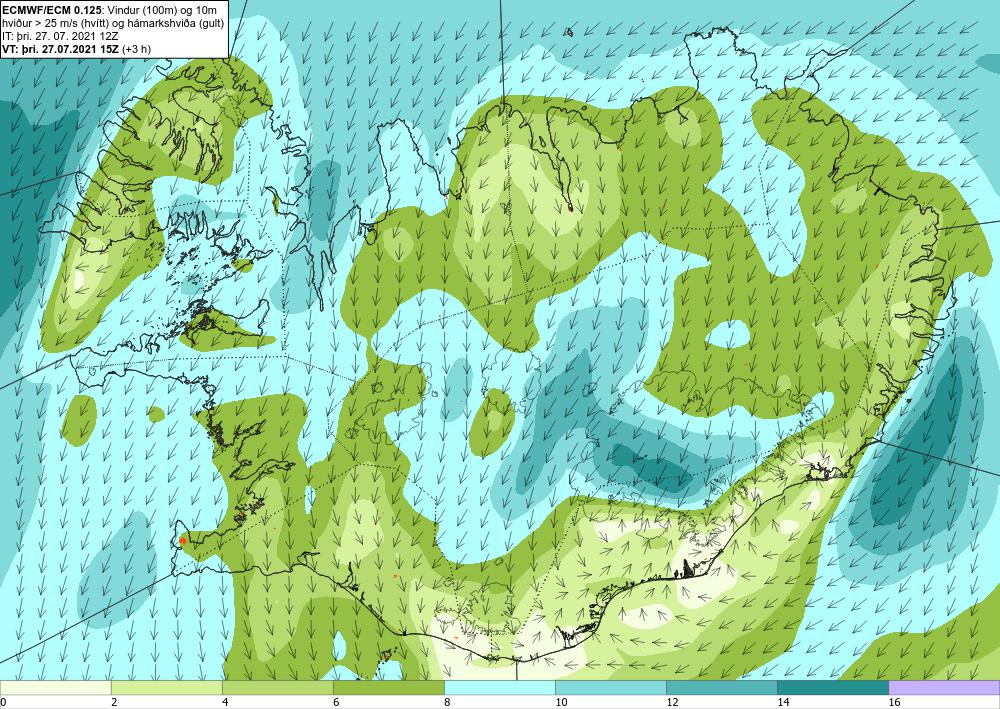Click the "(+3 h)" forecast offset text

pos(136,48)
